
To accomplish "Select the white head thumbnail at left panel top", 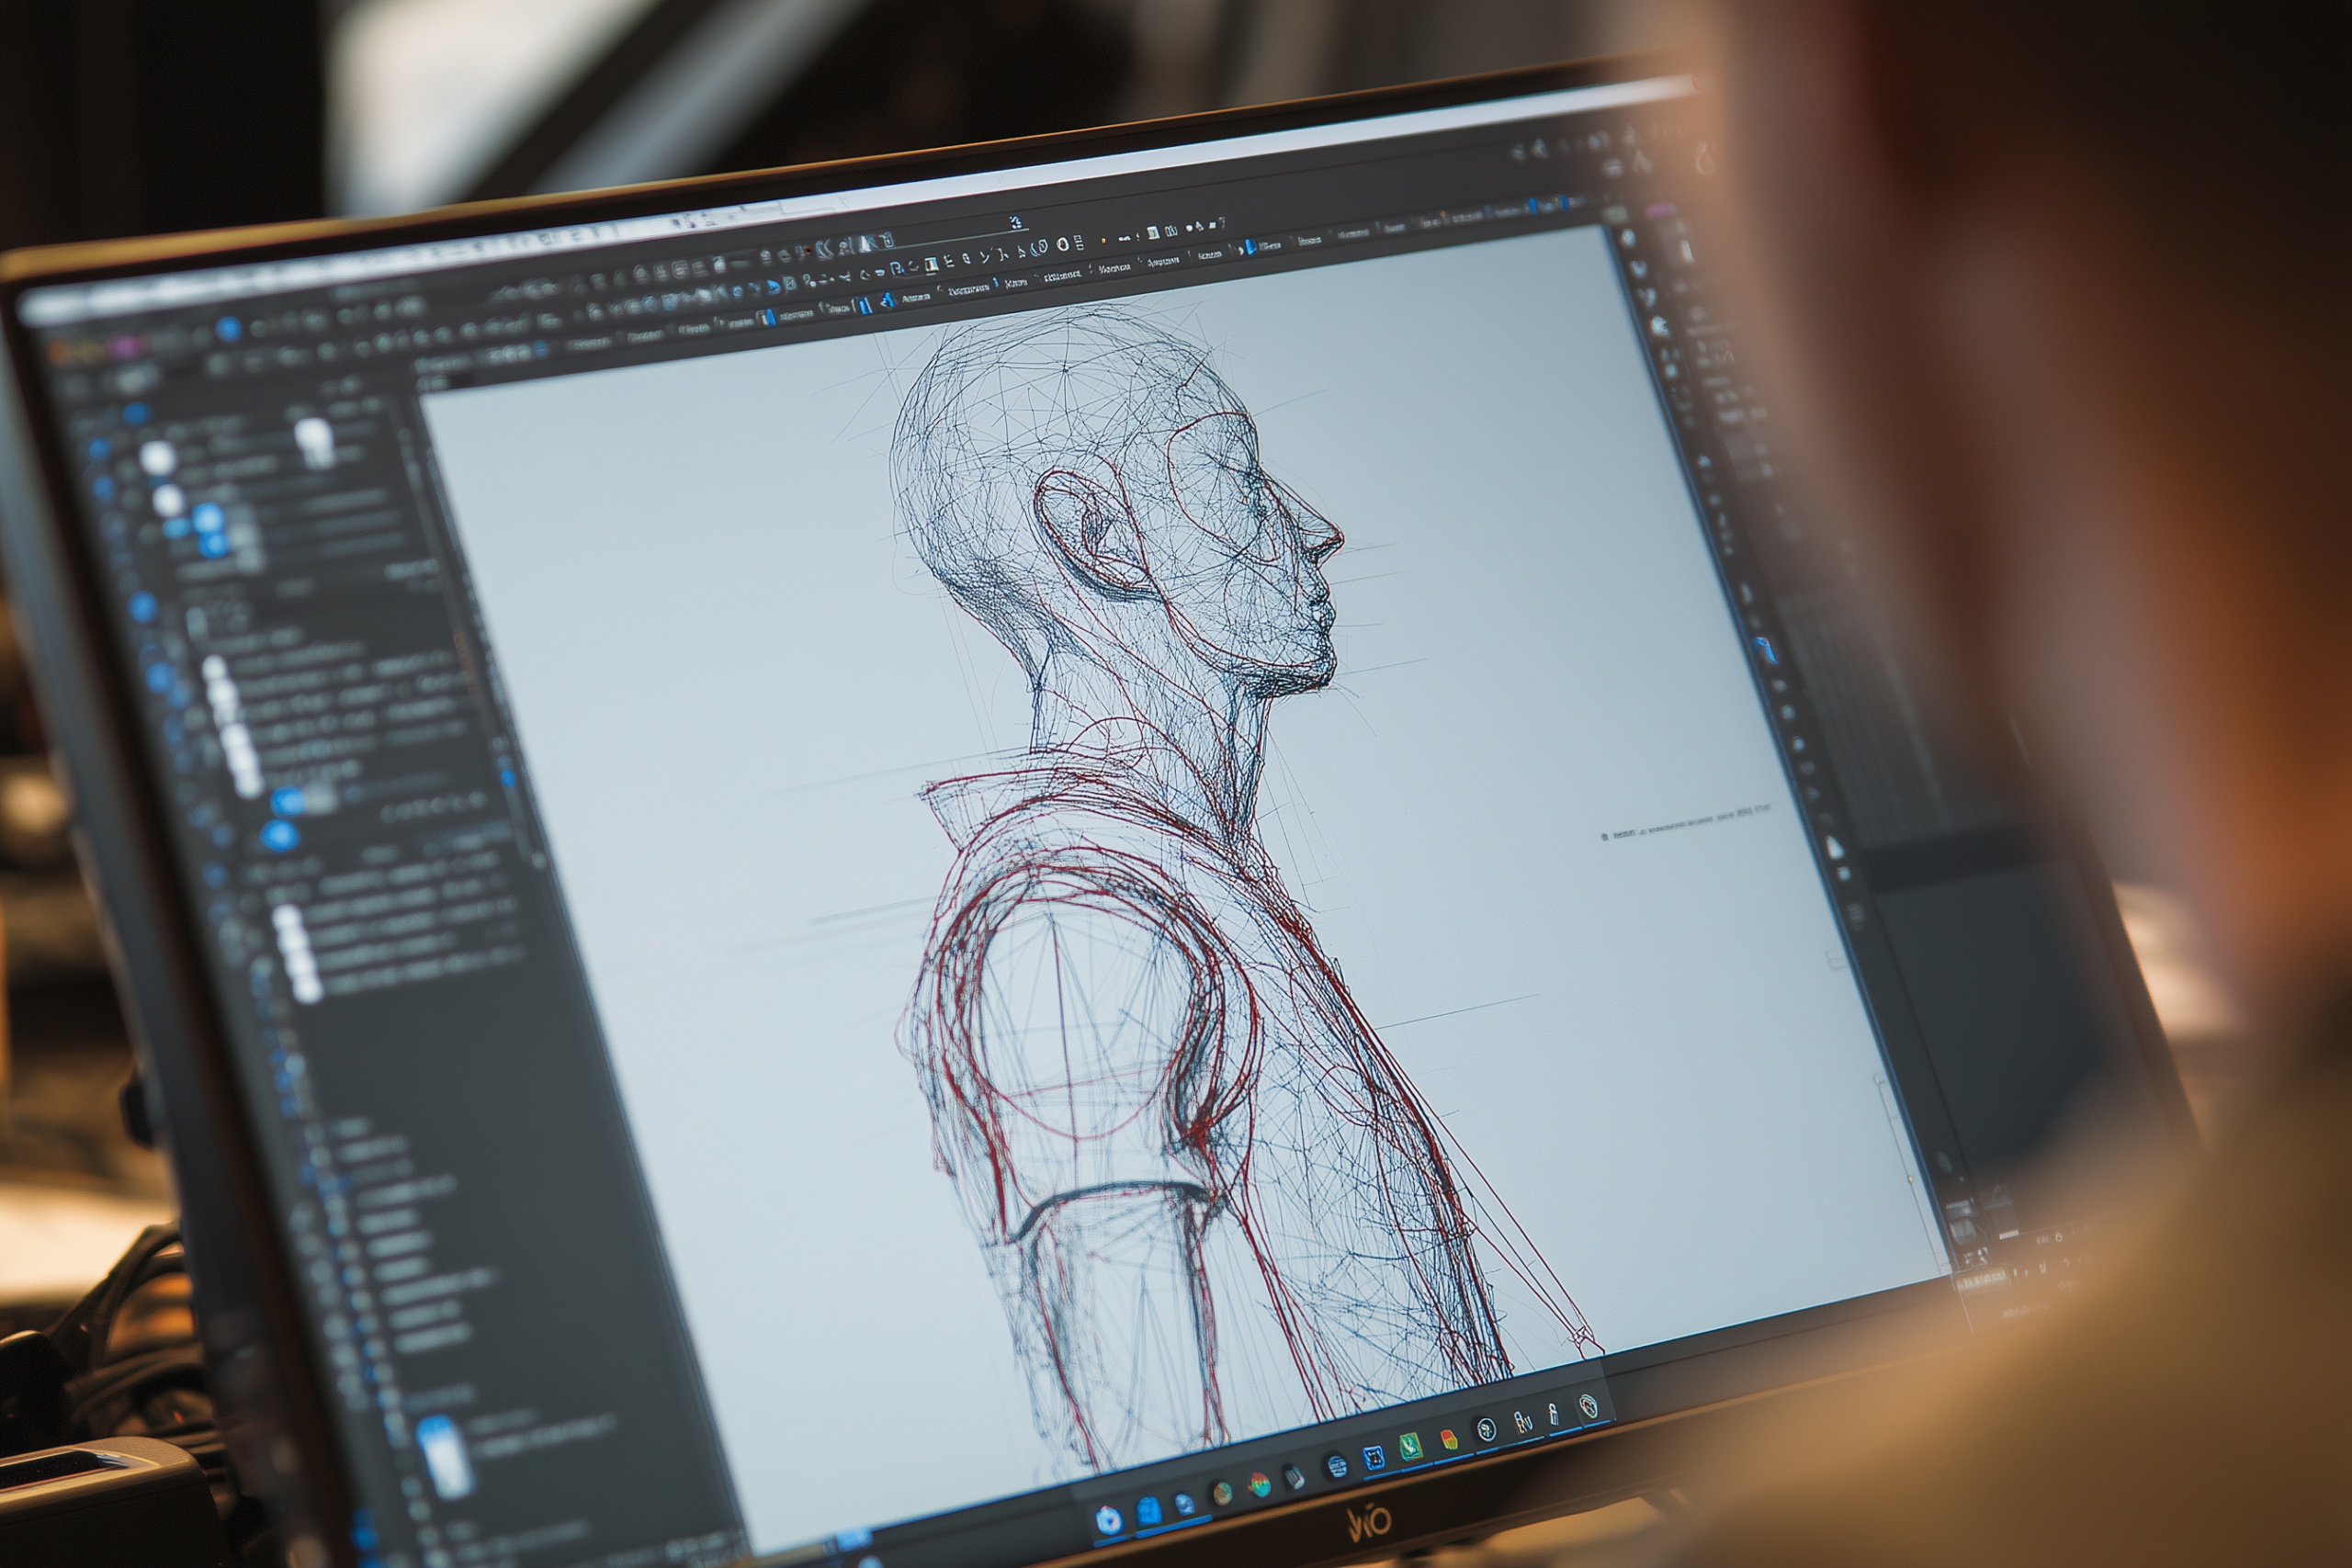I will coord(316,442).
